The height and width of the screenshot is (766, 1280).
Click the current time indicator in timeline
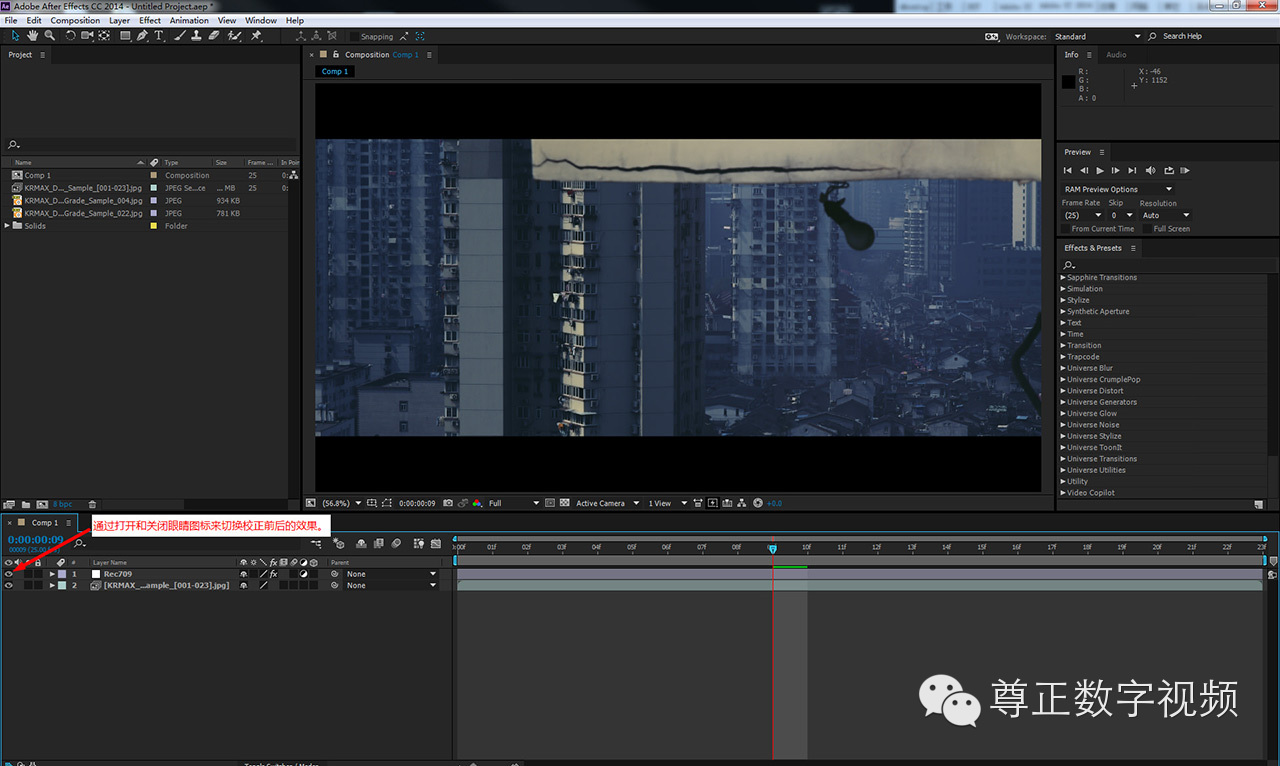772,548
